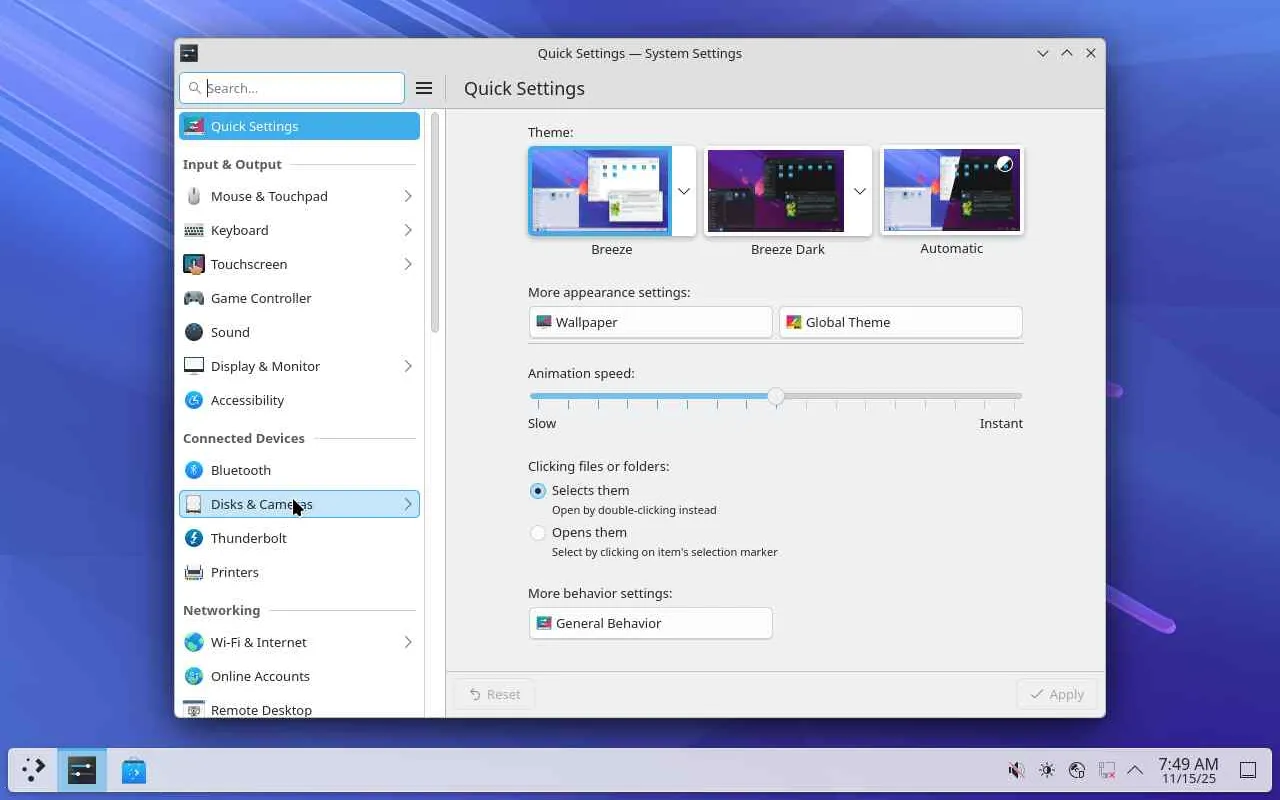Click the Animation speed slider handle

tap(776, 396)
